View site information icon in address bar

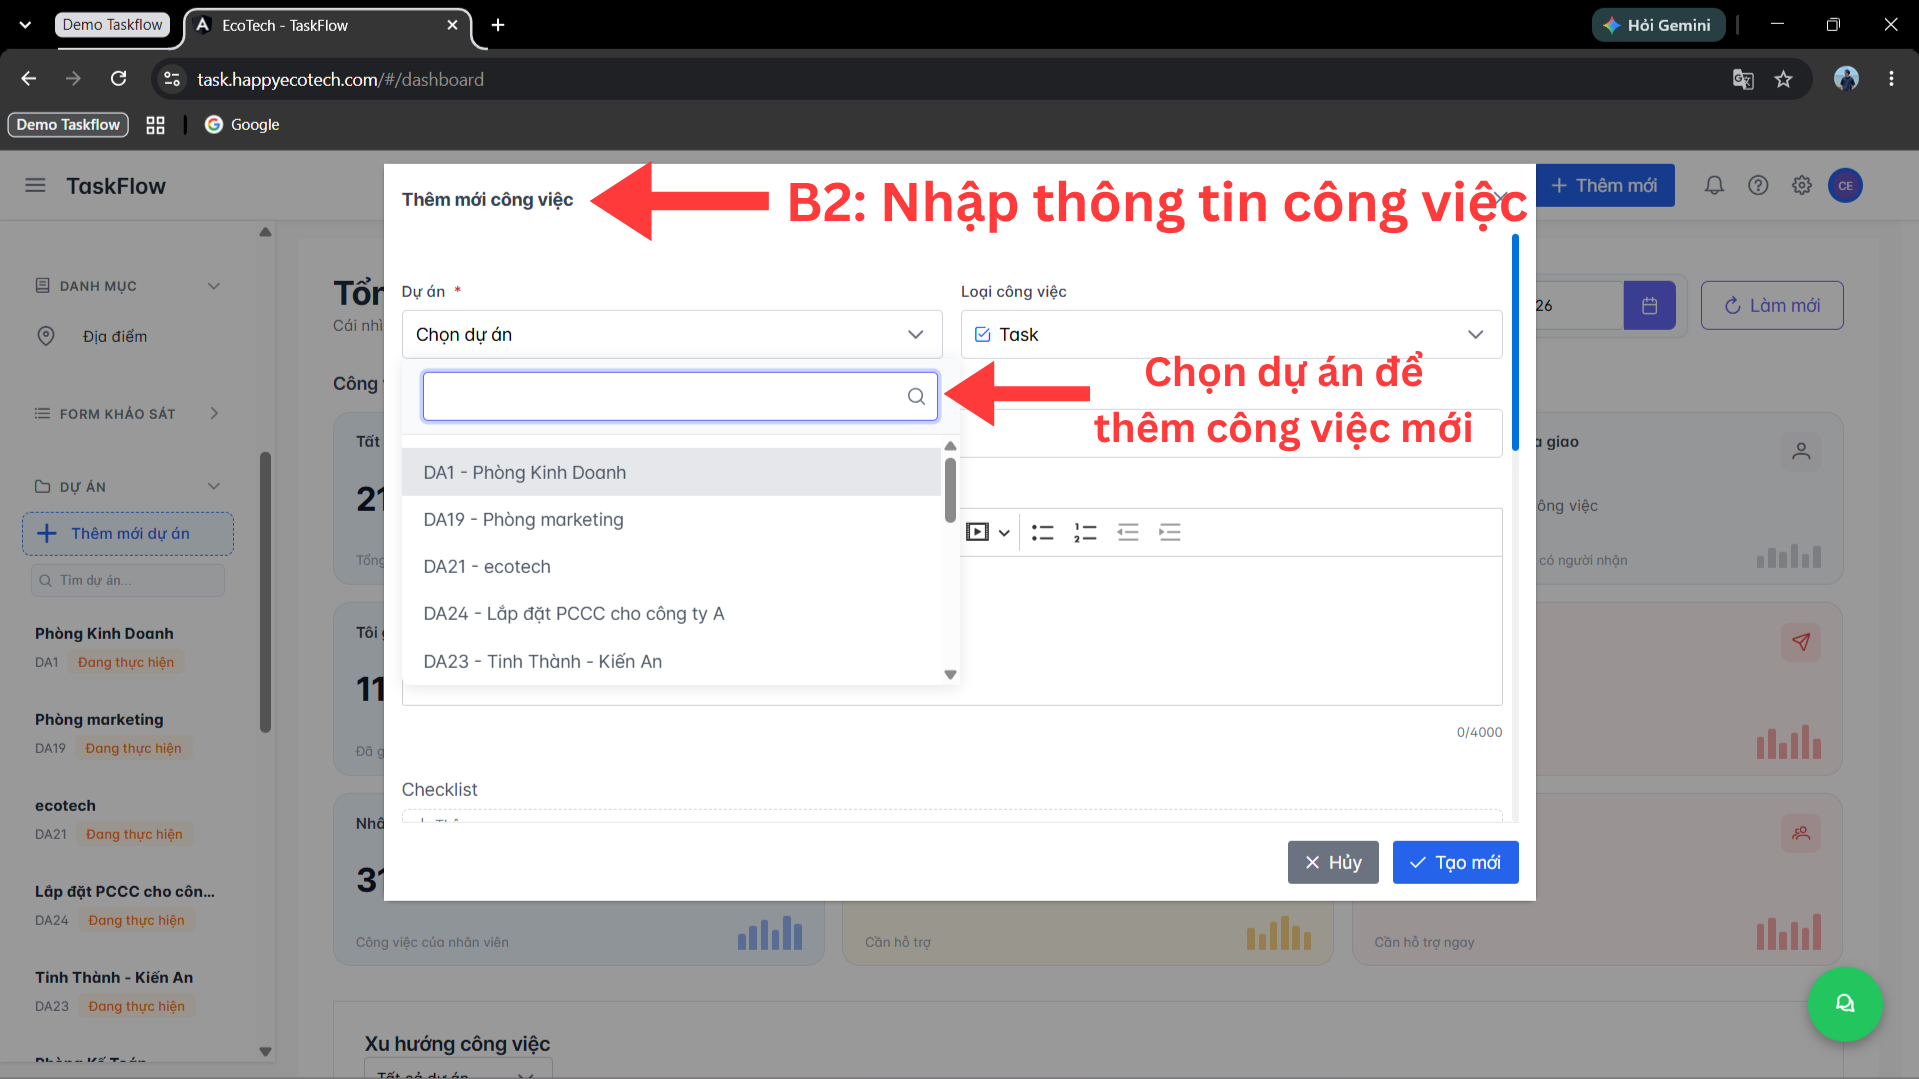[172, 79]
